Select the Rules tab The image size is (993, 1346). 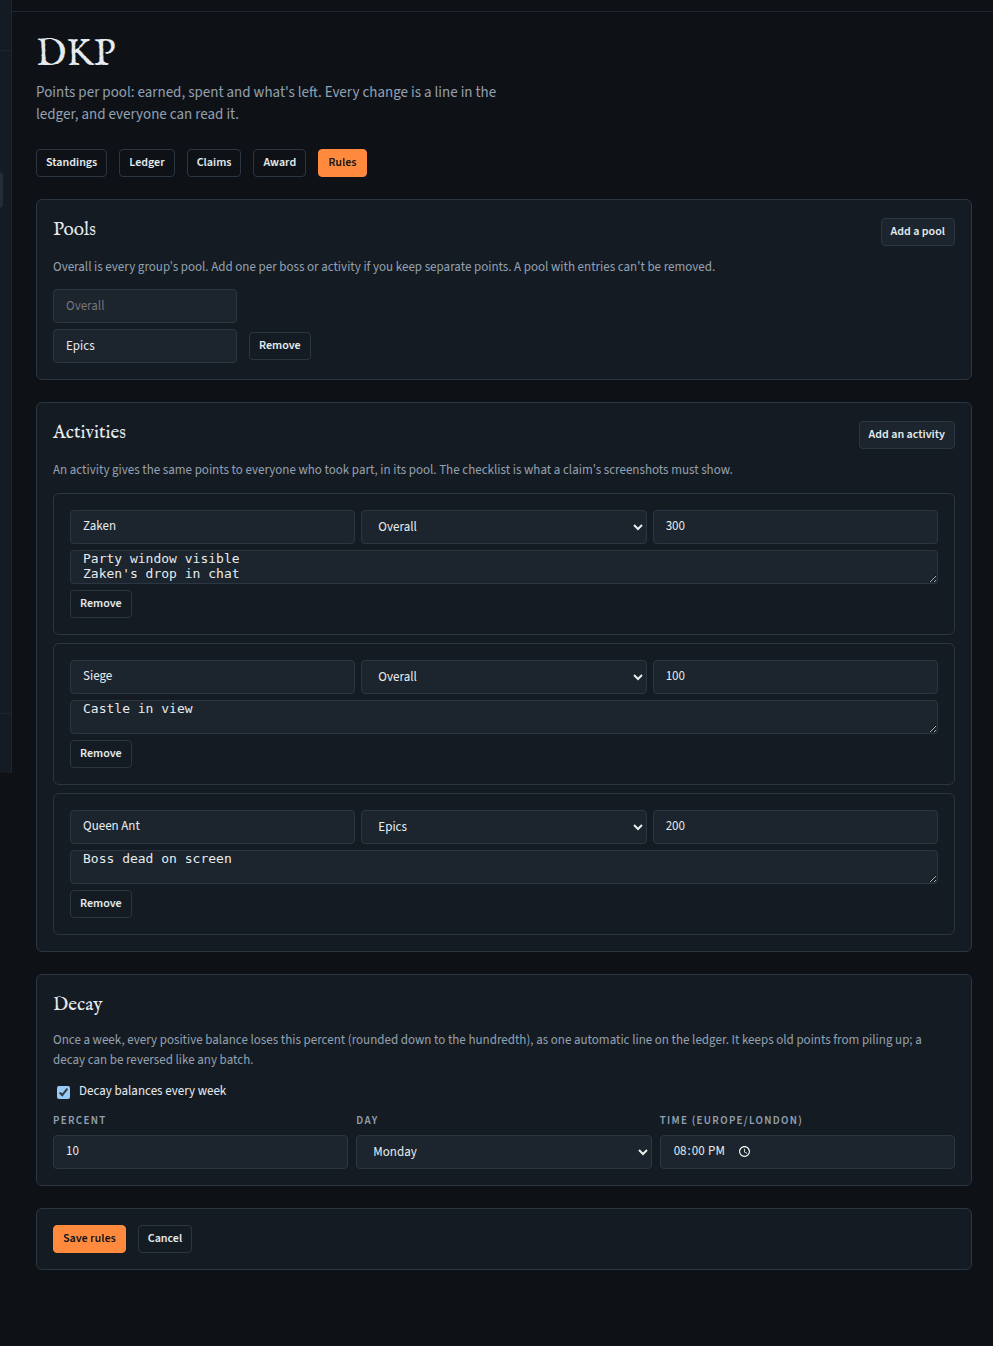342,163
